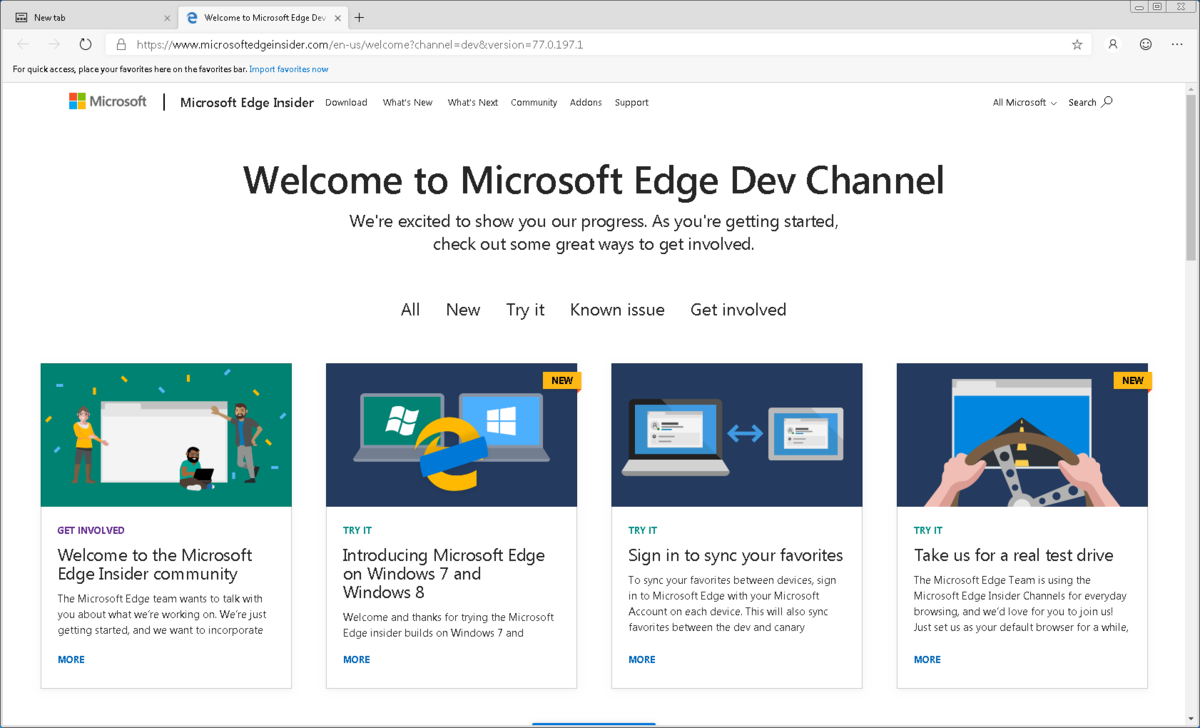Click the Microsoft logo
The image size is (1200, 728).
click(108, 101)
